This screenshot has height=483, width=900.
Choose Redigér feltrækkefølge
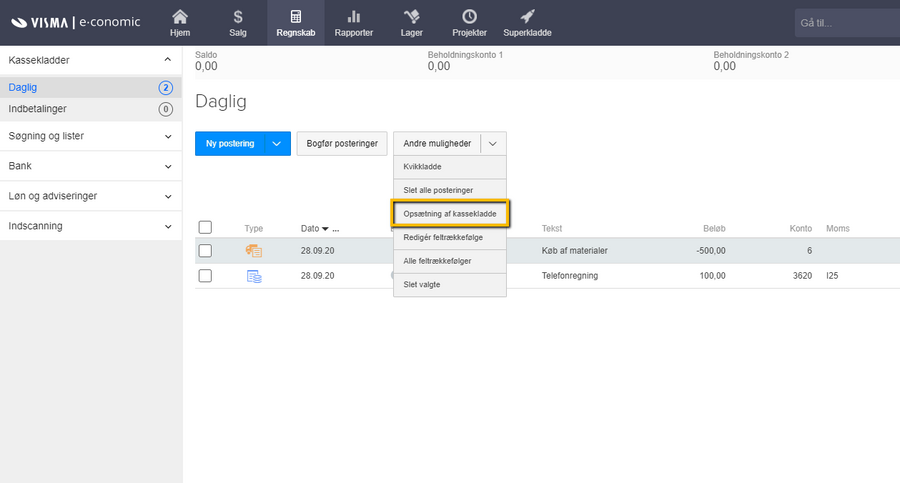coord(450,237)
